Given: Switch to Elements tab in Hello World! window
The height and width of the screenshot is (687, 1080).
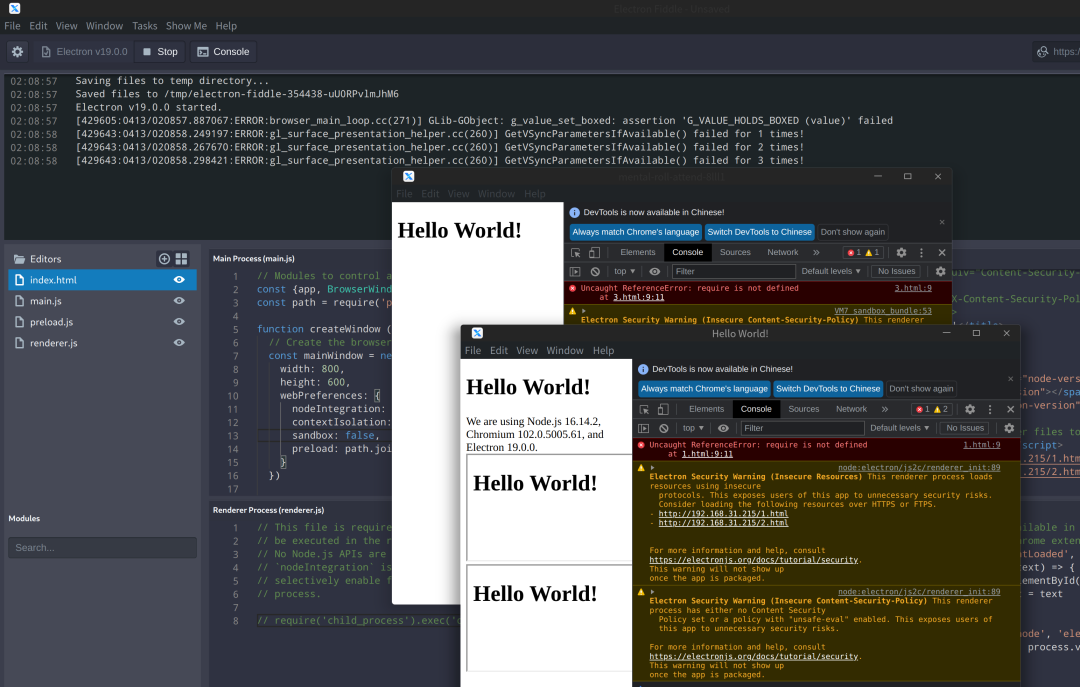Looking at the screenshot, I should [x=707, y=409].
